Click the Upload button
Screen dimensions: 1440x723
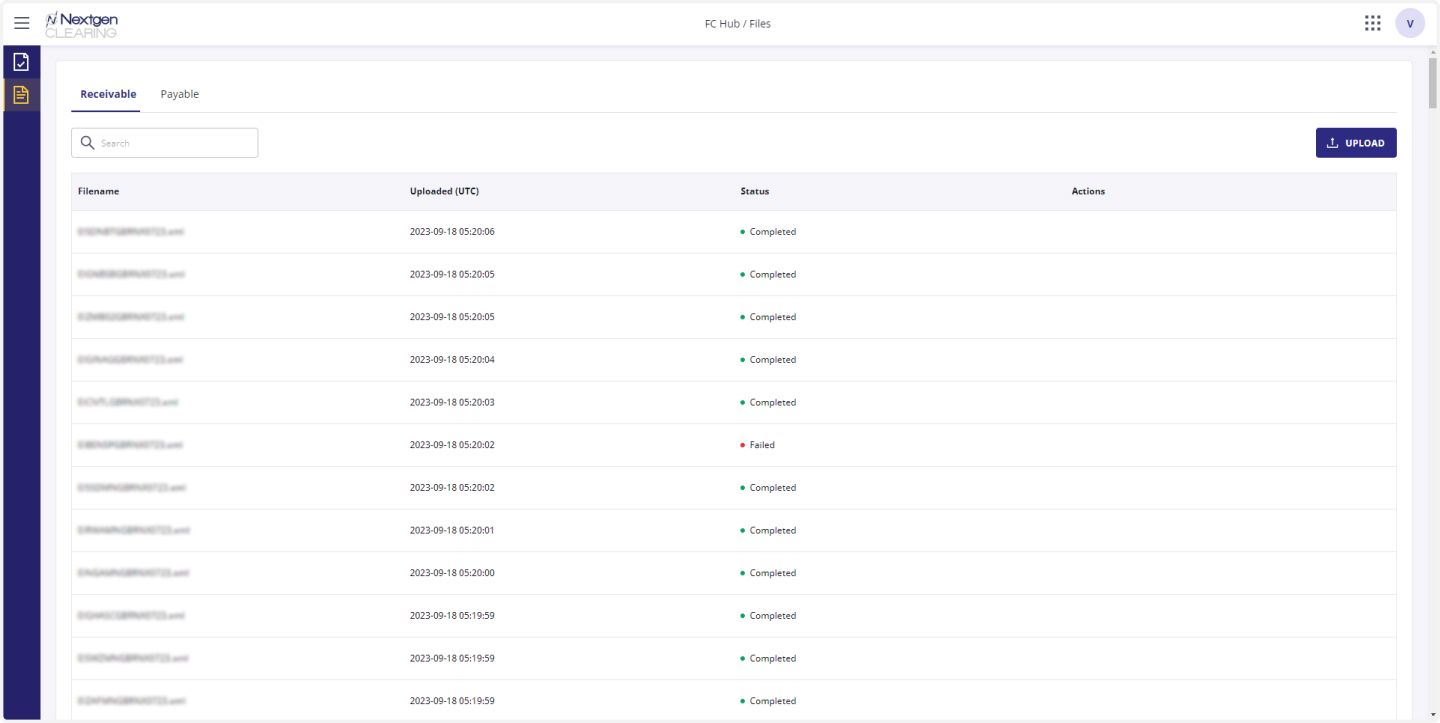1356,143
